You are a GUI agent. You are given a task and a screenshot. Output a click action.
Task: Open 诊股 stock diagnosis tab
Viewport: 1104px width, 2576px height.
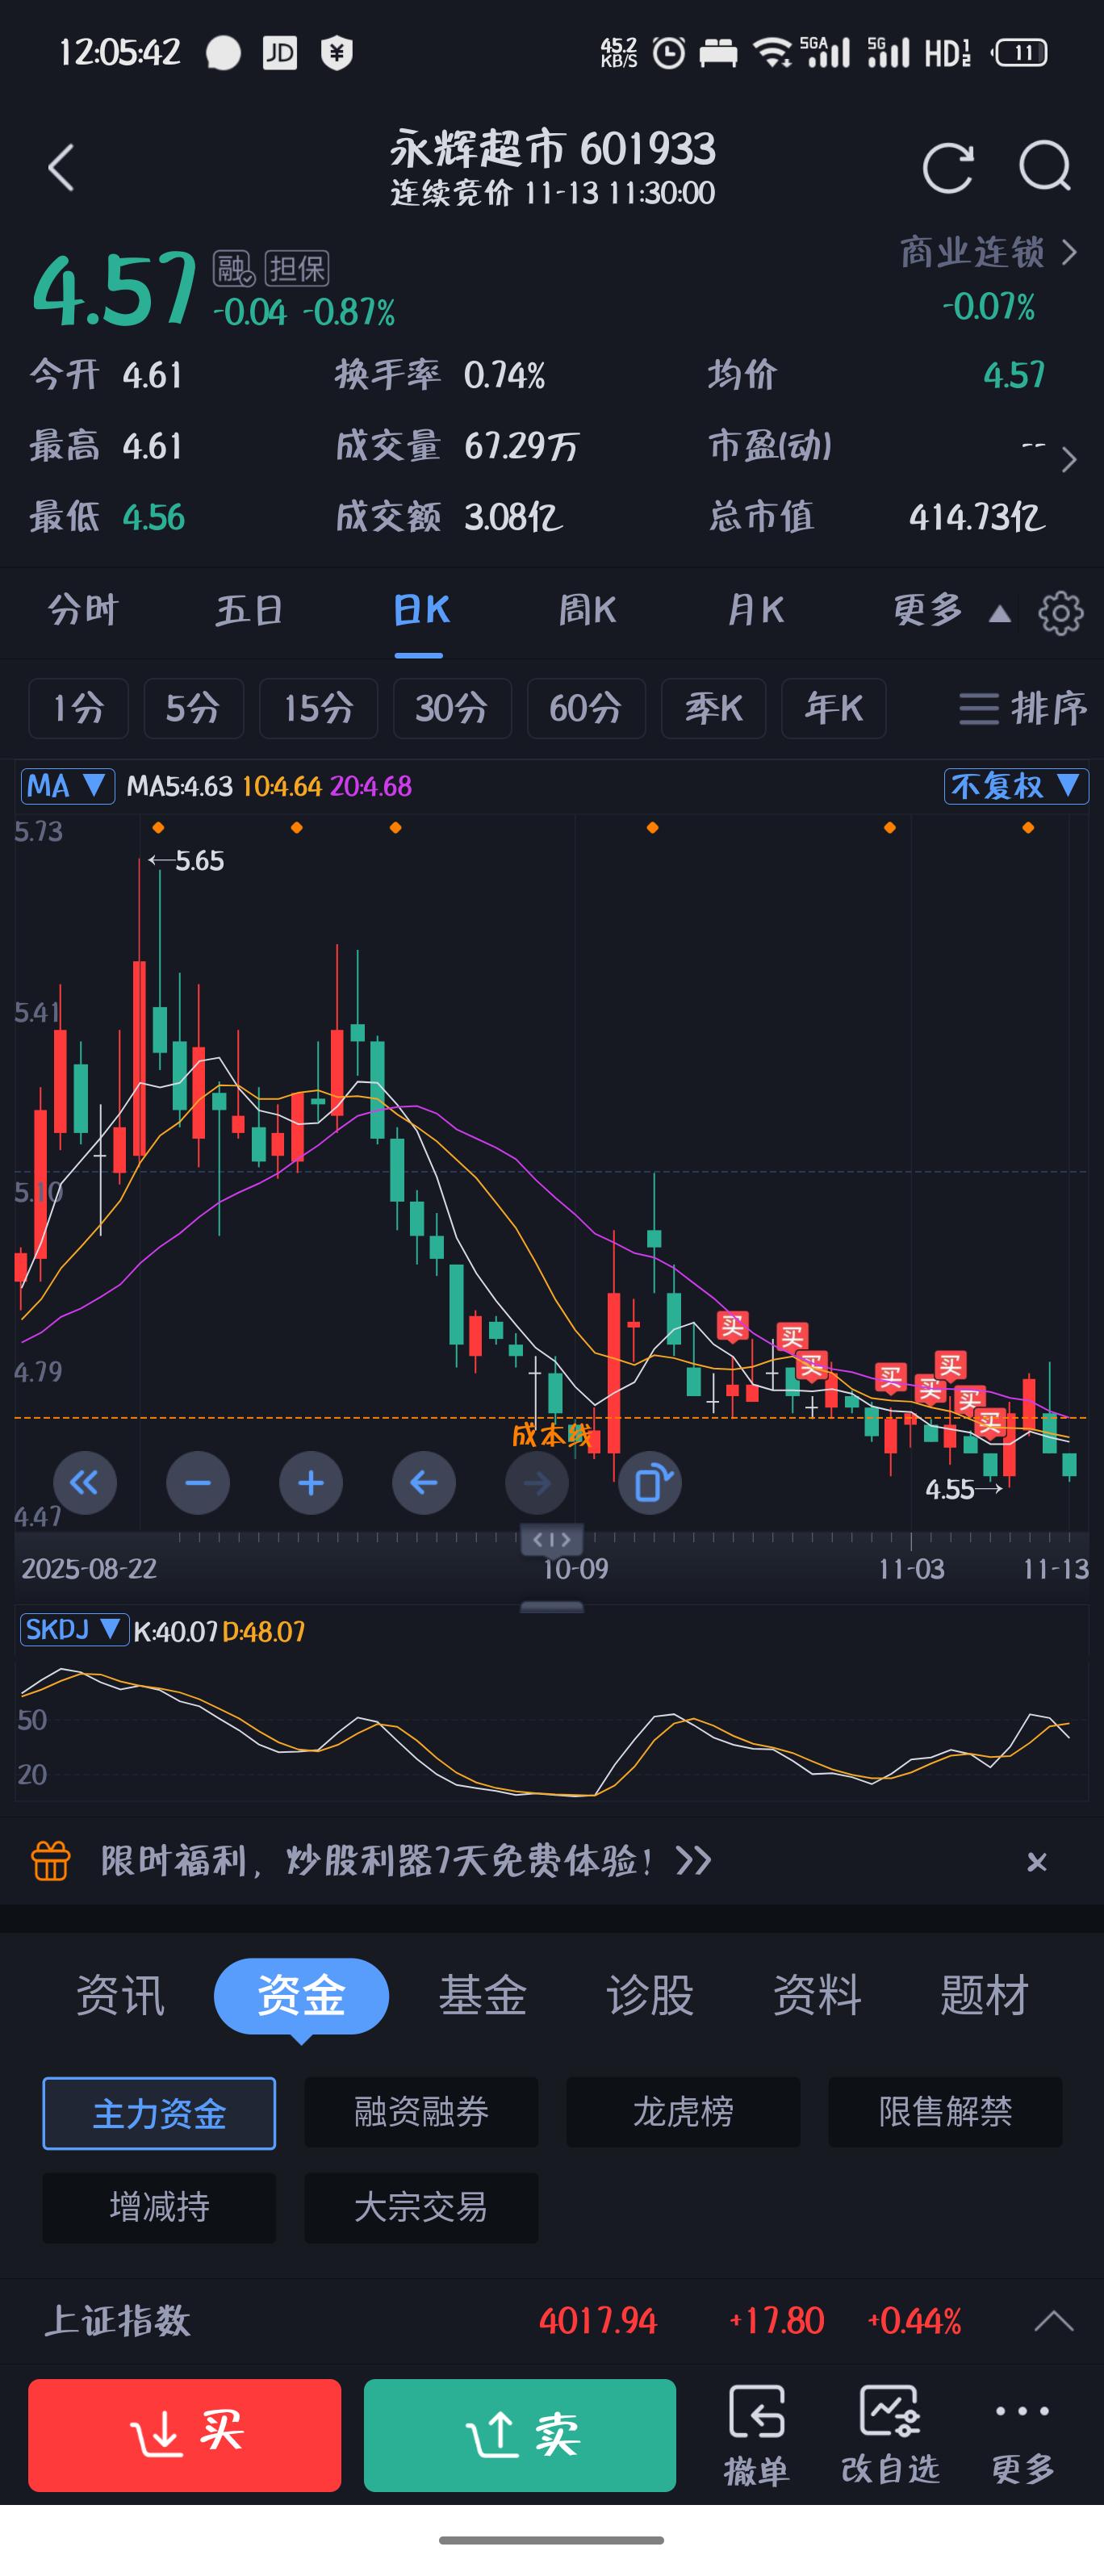pyautogui.click(x=650, y=1996)
